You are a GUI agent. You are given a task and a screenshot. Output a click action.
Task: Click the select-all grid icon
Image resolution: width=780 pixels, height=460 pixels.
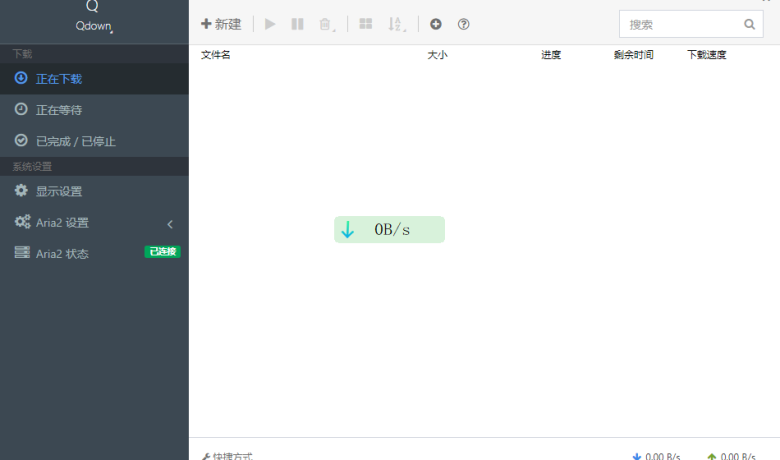pos(366,24)
